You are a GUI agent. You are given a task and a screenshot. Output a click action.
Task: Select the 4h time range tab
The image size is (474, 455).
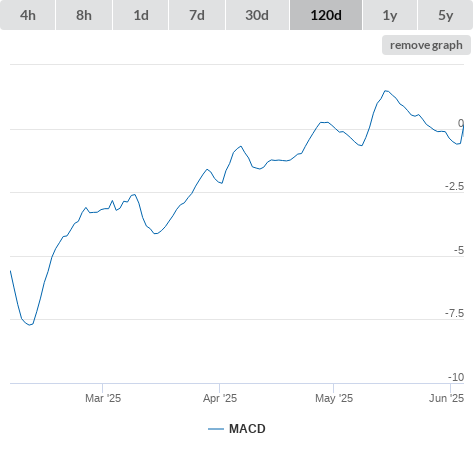tap(28, 15)
